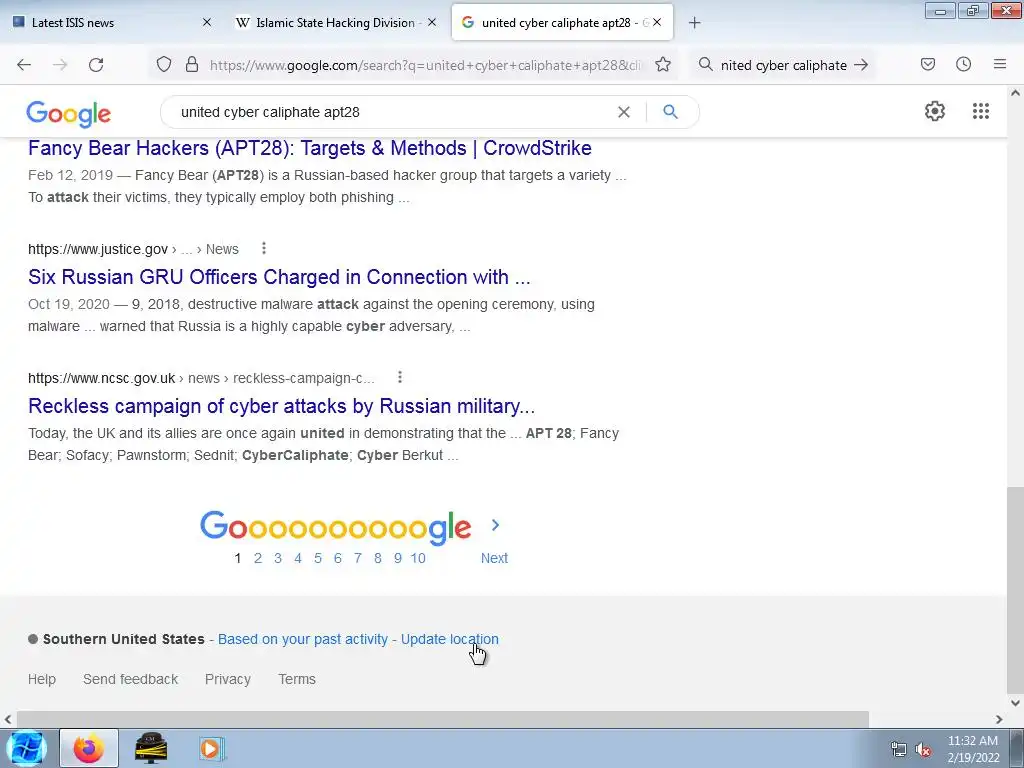Click the scroll-down arrow of the page
Image resolution: width=1024 pixels, height=768 pixels.
(1015, 703)
